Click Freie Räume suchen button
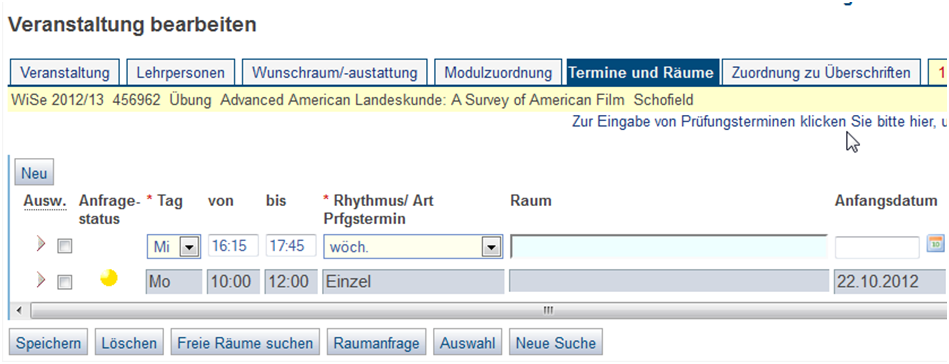The width and height of the screenshot is (949, 364). [x=245, y=343]
